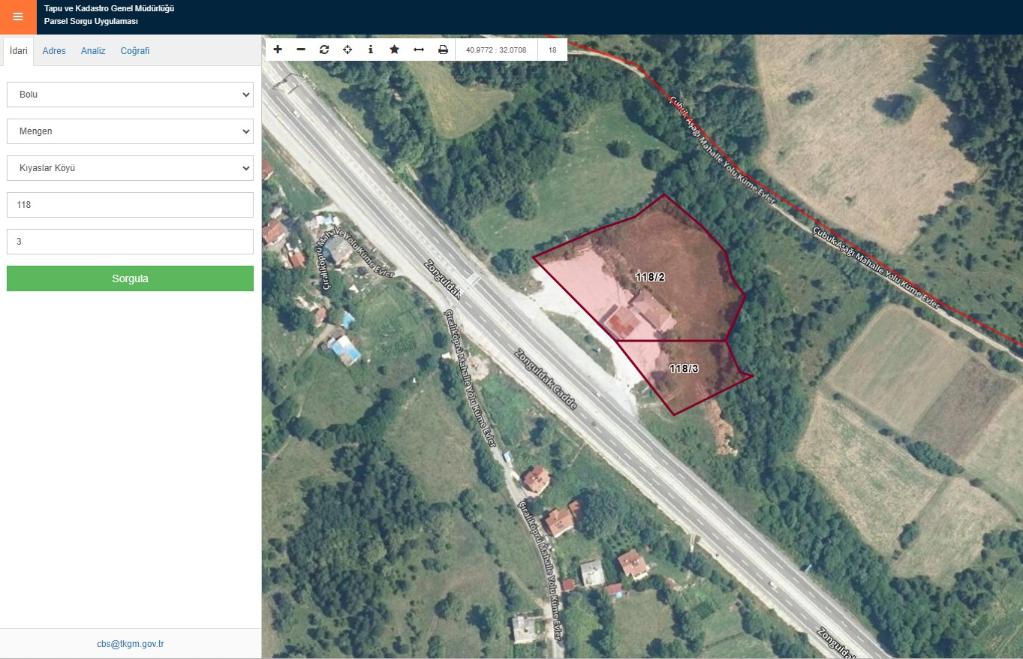Expand the Mengen district dropdown
This screenshot has width=1023, height=659.
point(130,131)
